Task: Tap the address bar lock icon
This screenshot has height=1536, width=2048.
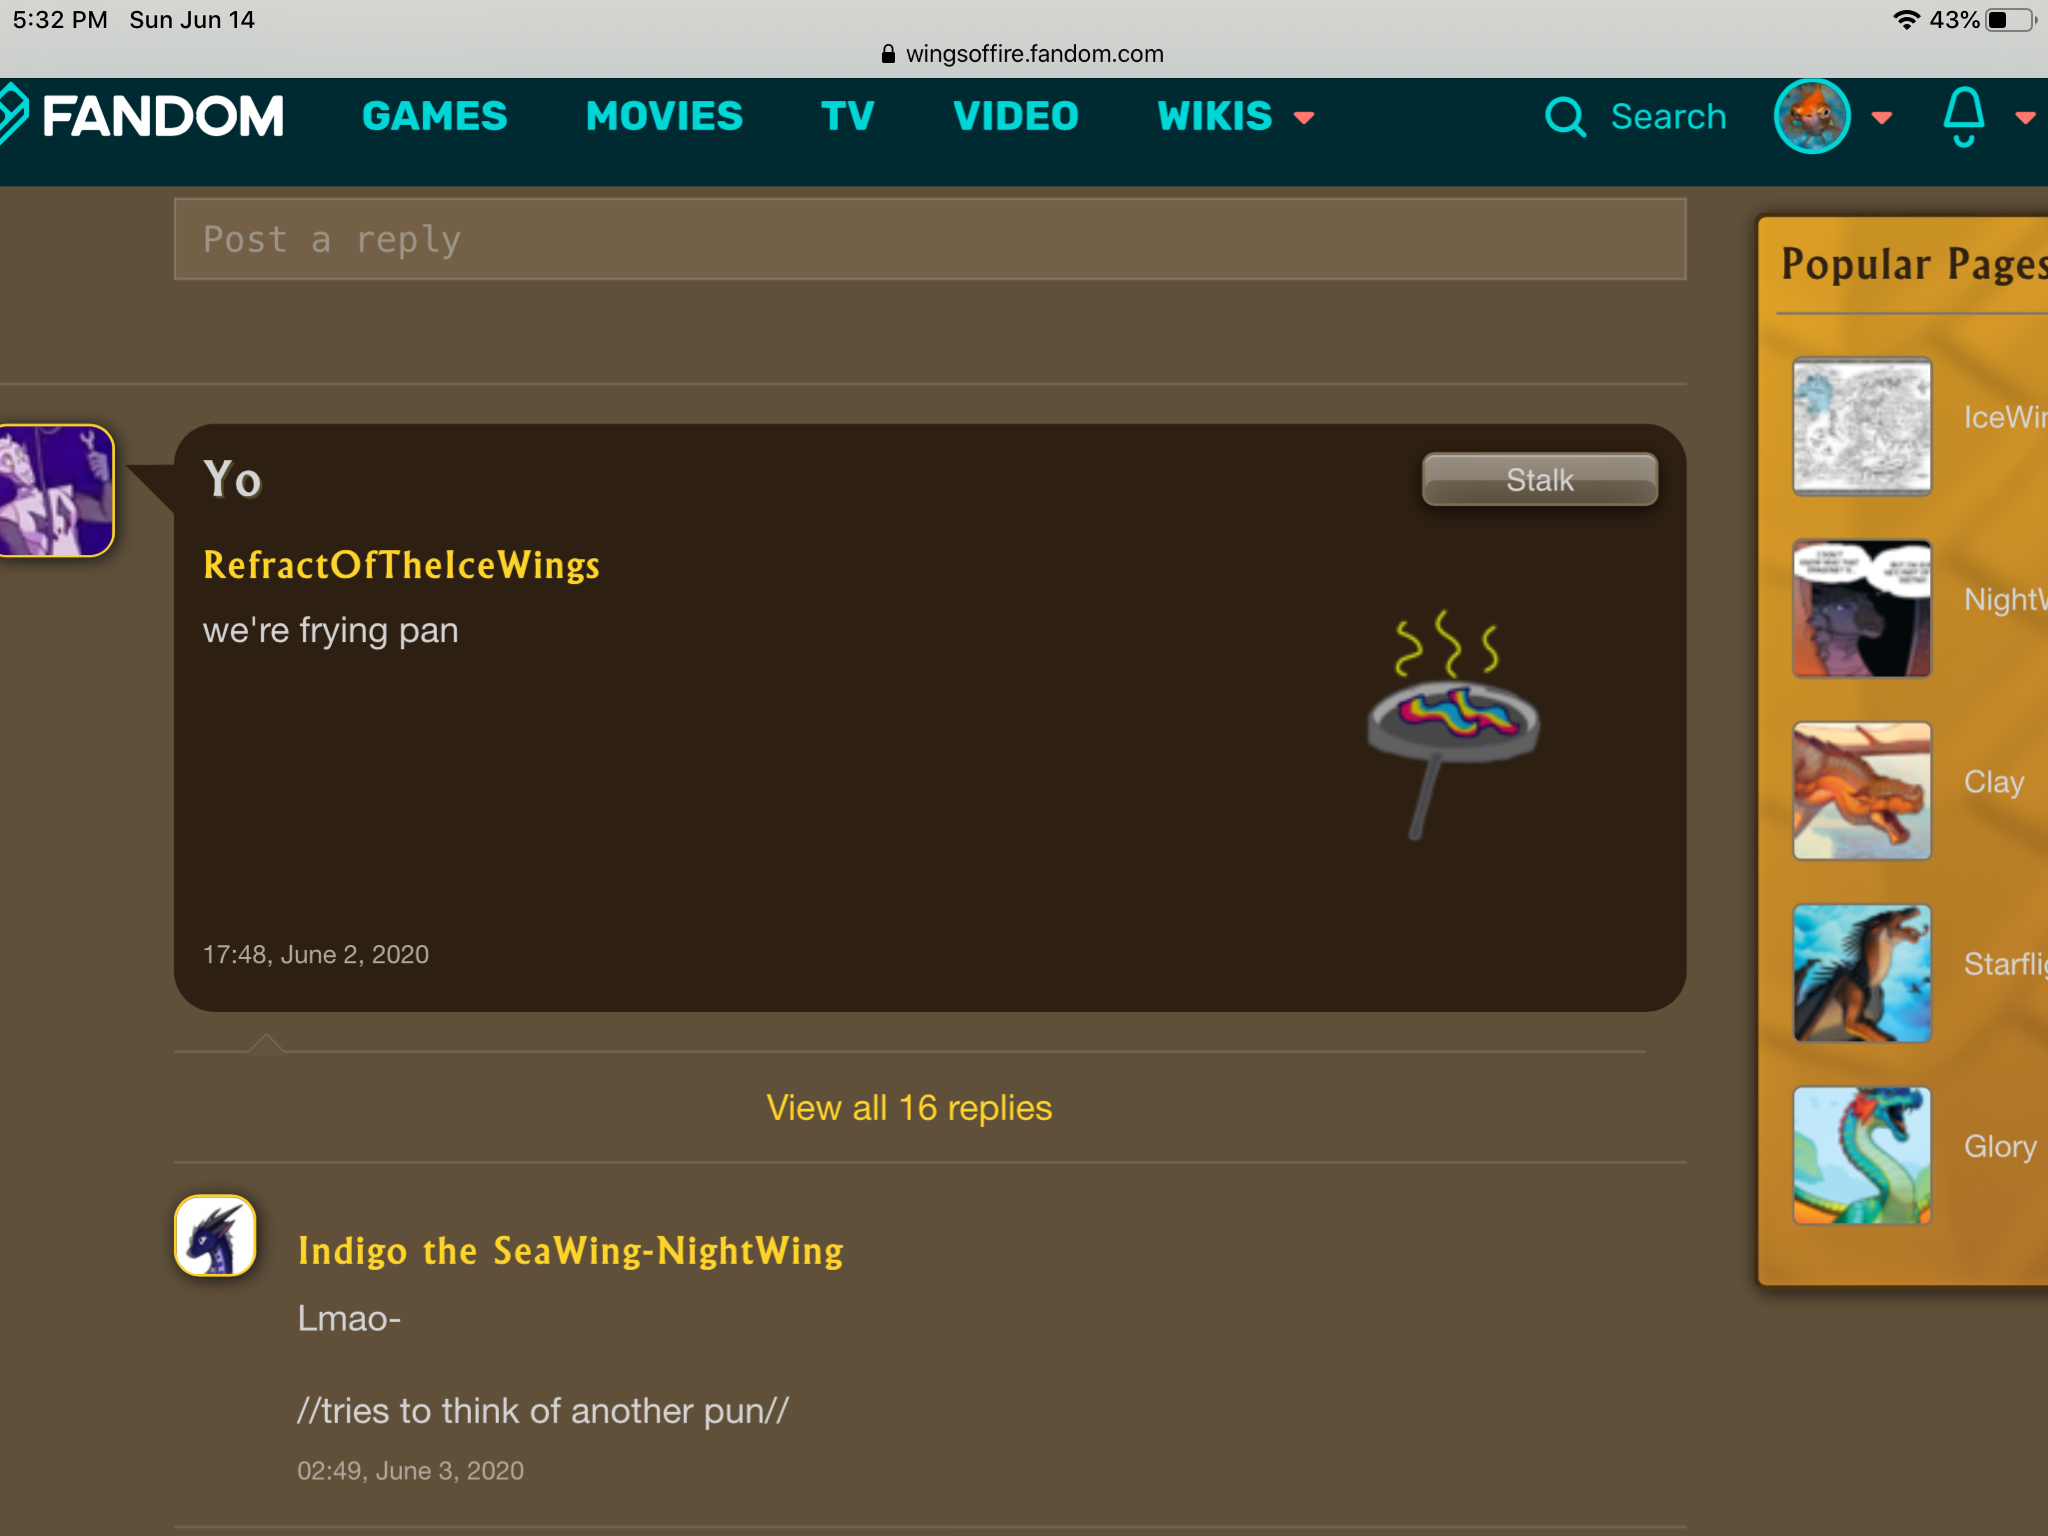Action: pyautogui.click(x=888, y=54)
